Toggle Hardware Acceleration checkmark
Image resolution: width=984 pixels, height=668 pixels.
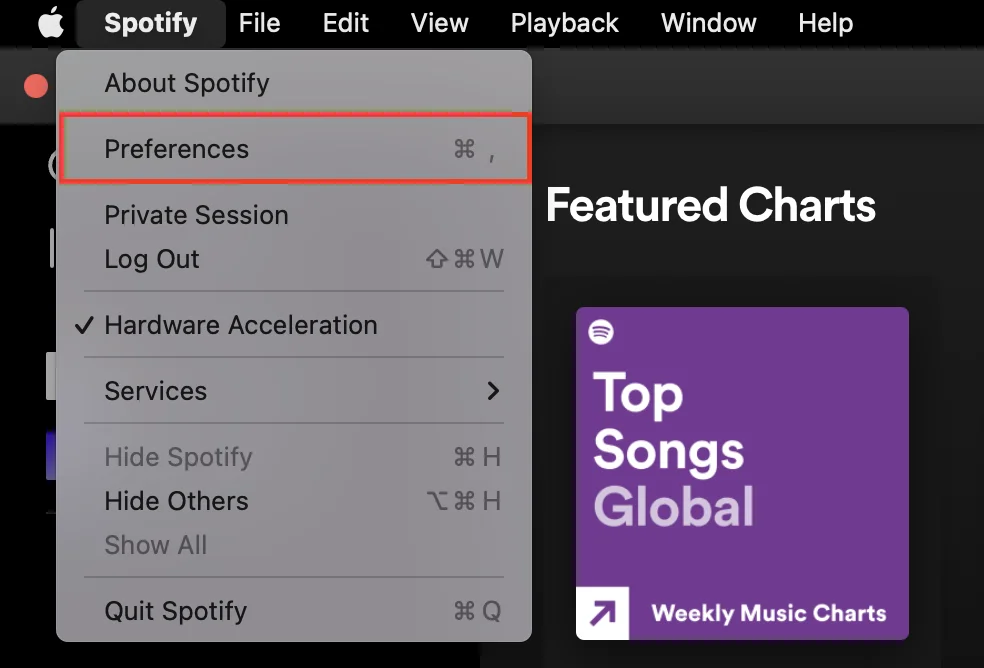[84, 325]
